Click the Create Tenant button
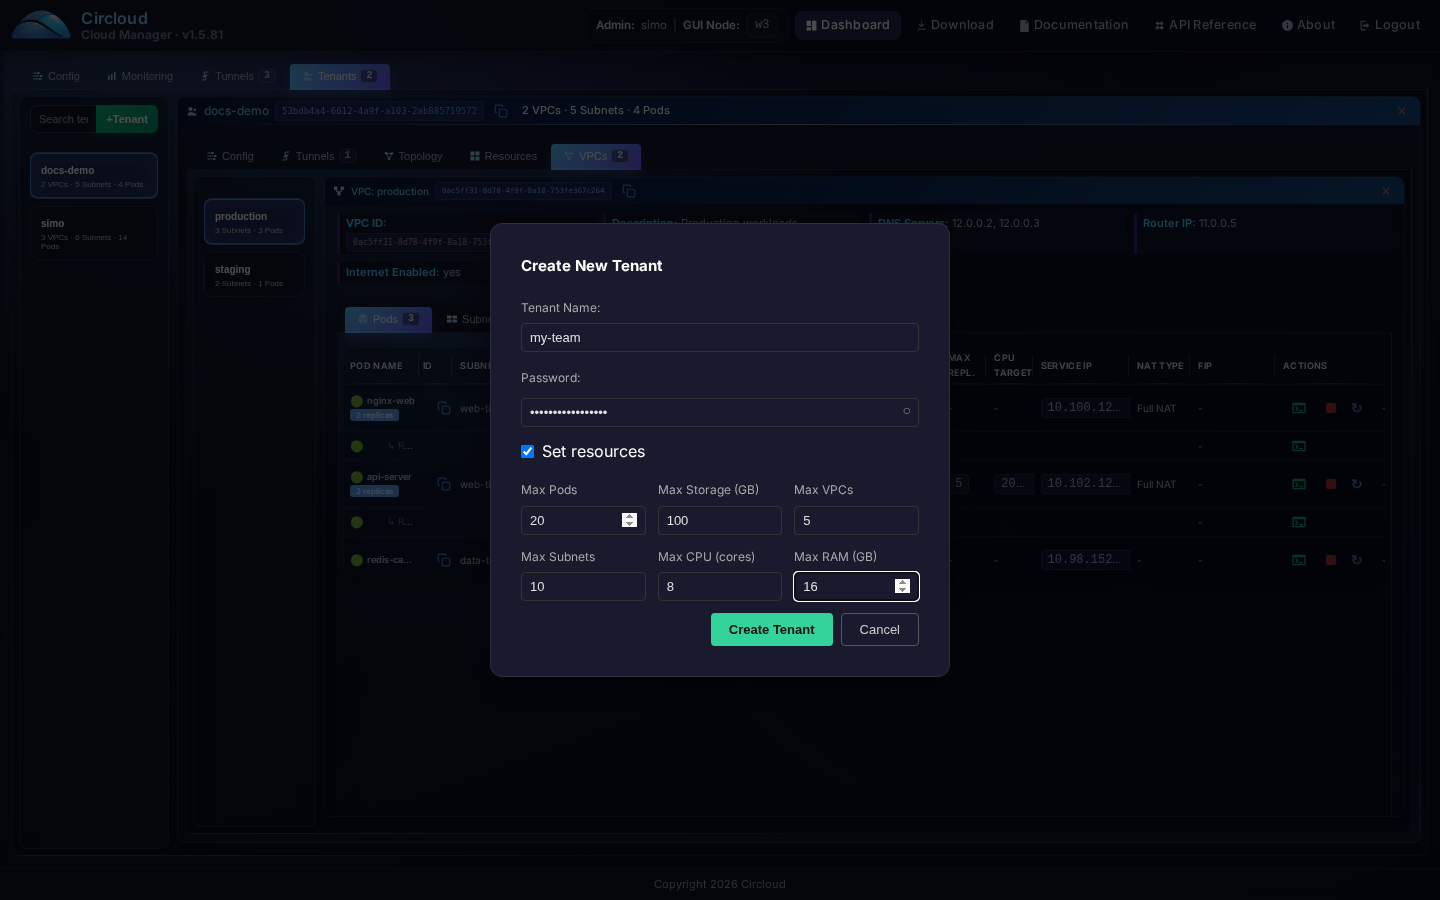Viewport: 1440px width, 900px height. tap(771, 629)
